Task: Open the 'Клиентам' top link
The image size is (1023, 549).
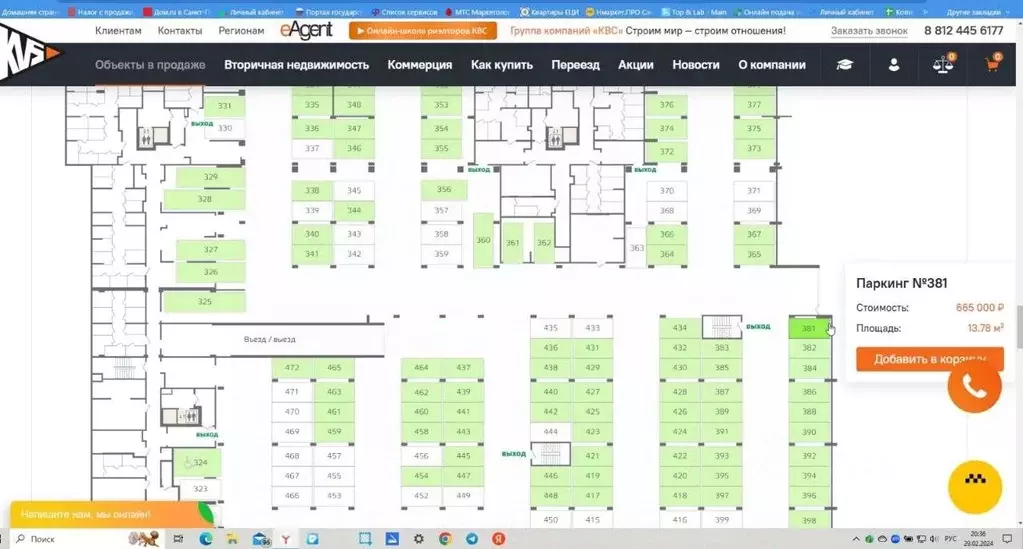Action: pos(118,30)
